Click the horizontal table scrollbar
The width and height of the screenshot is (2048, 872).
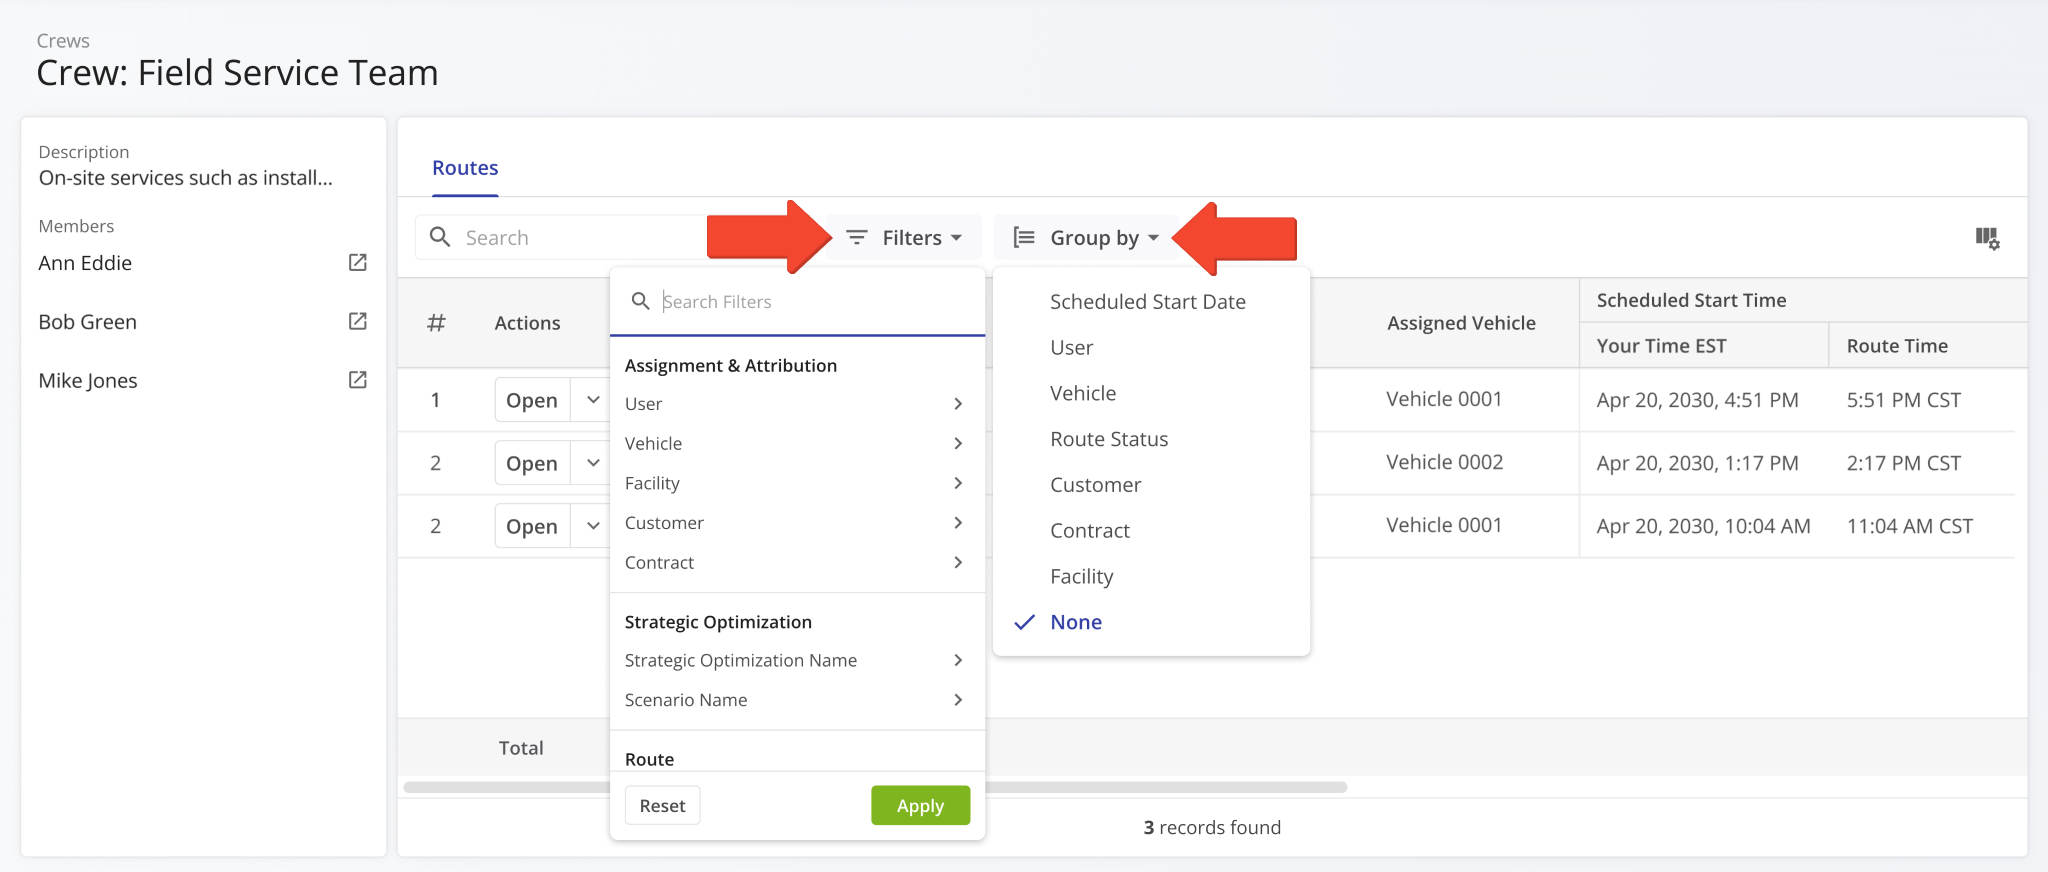coord(1160,787)
